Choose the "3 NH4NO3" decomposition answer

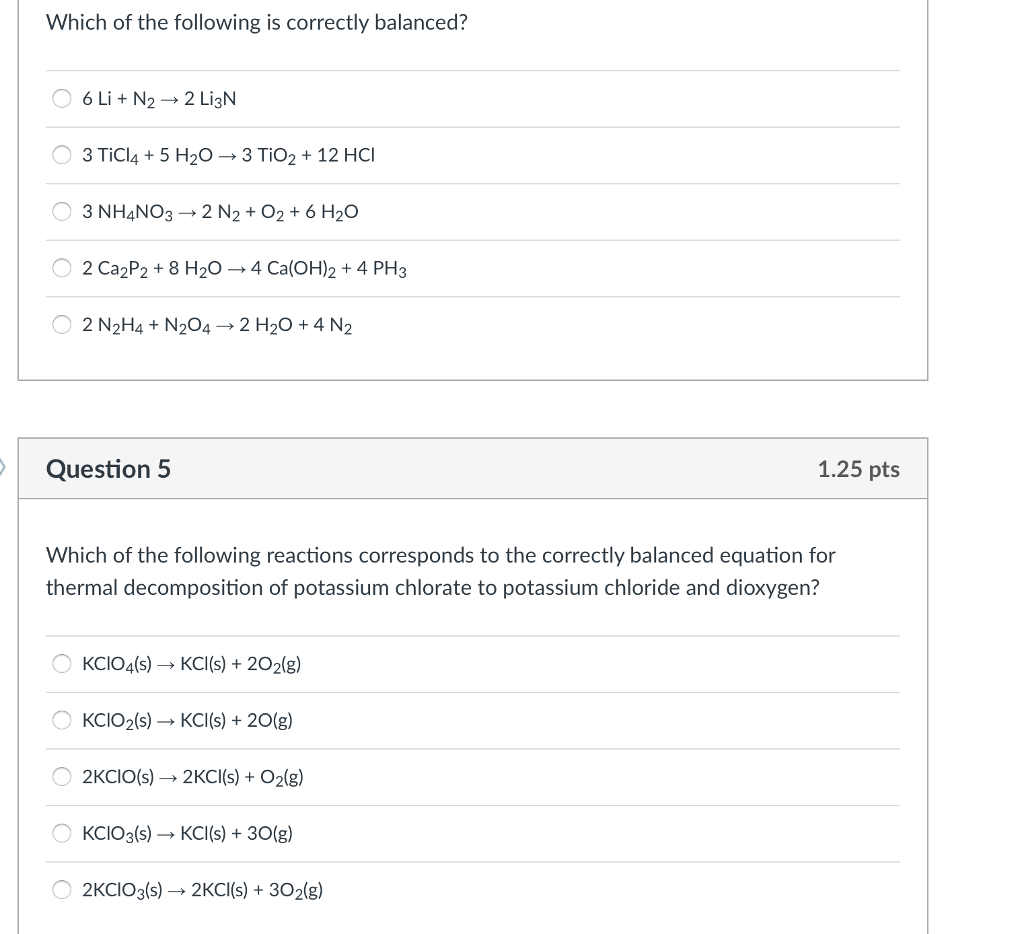[62, 211]
